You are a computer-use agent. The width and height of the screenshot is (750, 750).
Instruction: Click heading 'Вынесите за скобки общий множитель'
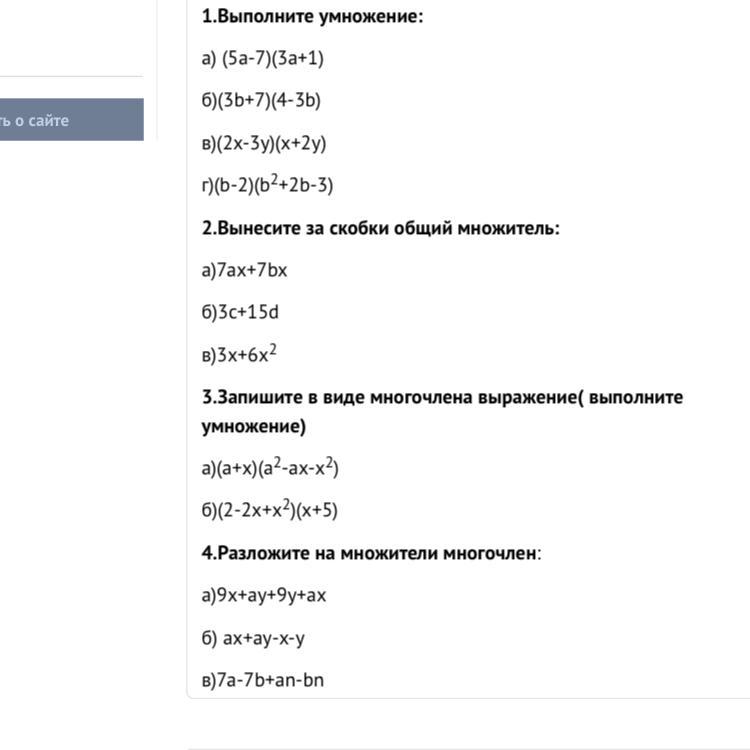388,228
